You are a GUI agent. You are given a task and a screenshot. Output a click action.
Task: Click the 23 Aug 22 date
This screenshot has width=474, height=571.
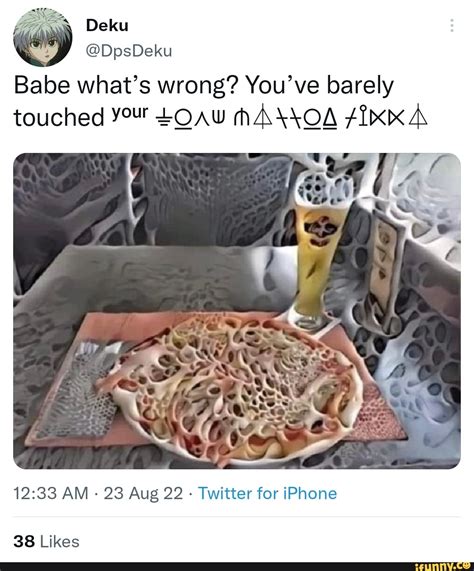[143, 493]
